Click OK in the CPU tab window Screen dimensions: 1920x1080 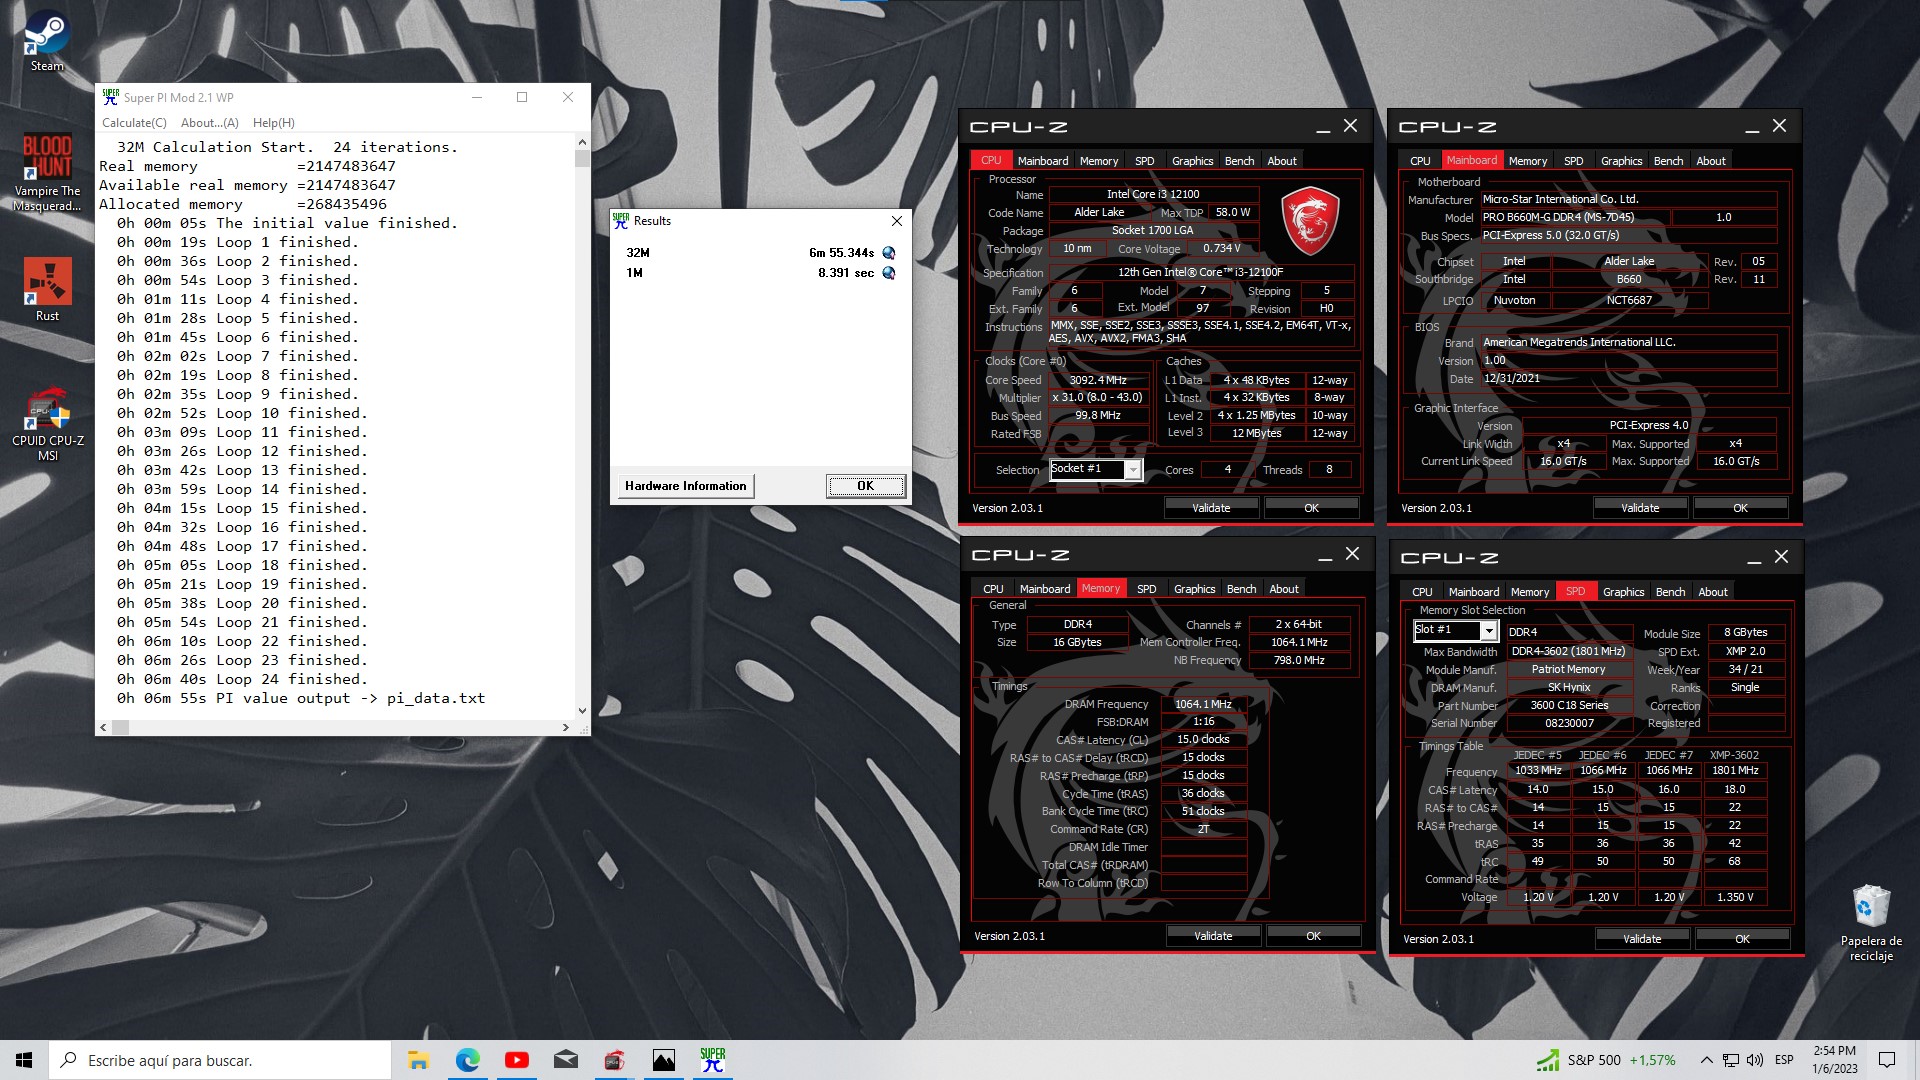(1311, 508)
